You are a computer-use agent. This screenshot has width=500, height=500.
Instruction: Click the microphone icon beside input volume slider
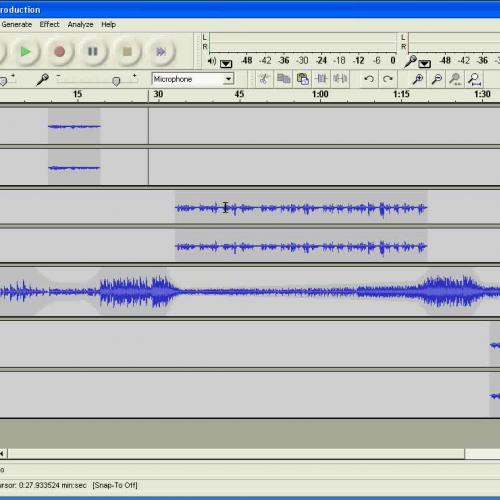42,79
